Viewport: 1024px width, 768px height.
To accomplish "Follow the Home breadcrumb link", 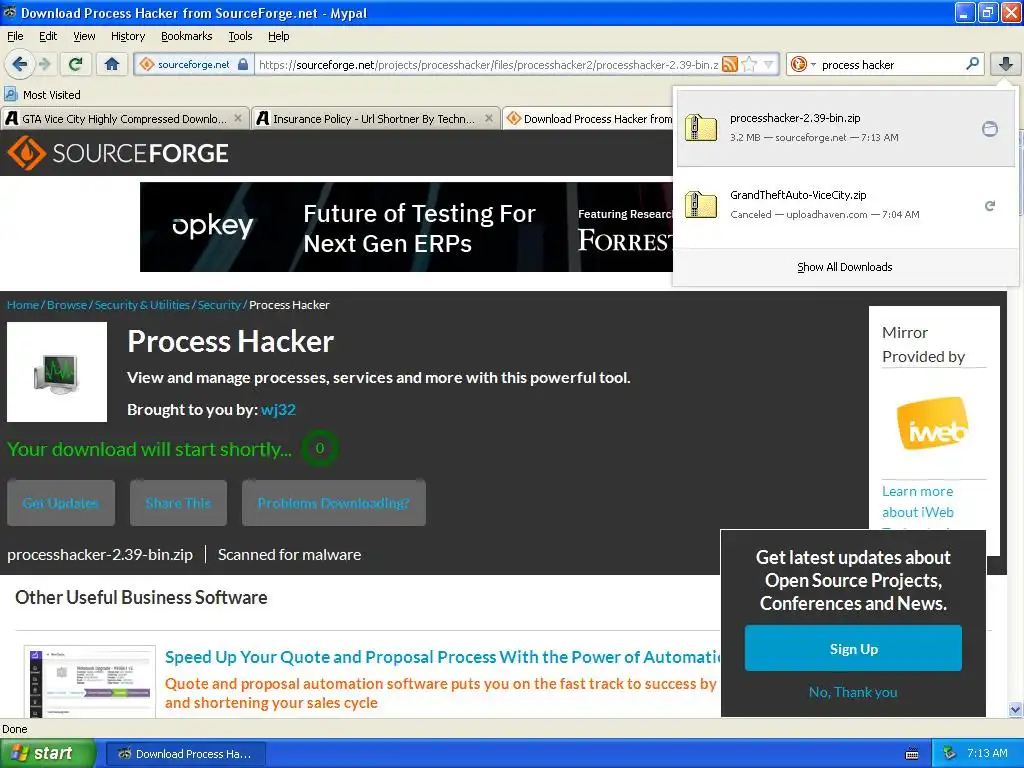I will [x=23, y=305].
